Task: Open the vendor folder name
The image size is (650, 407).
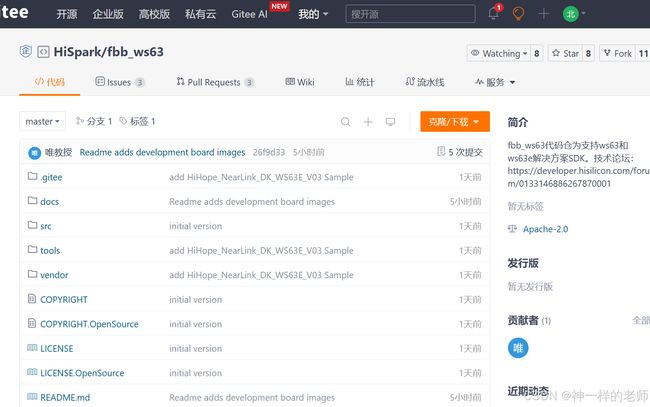Action: [x=54, y=275]
